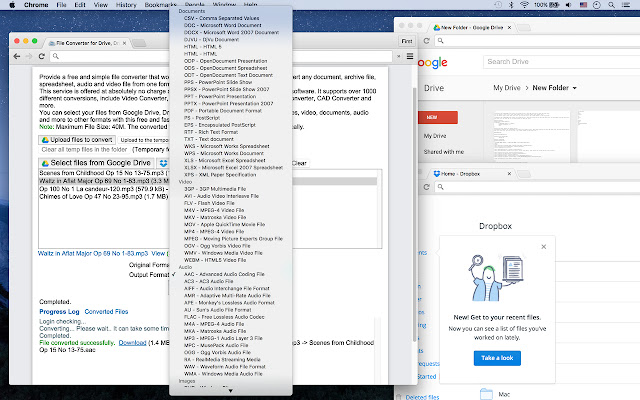Choose CSV - Comma Separated Values format
The width and height of the screenshot is (640, 400).
point(221,18)
